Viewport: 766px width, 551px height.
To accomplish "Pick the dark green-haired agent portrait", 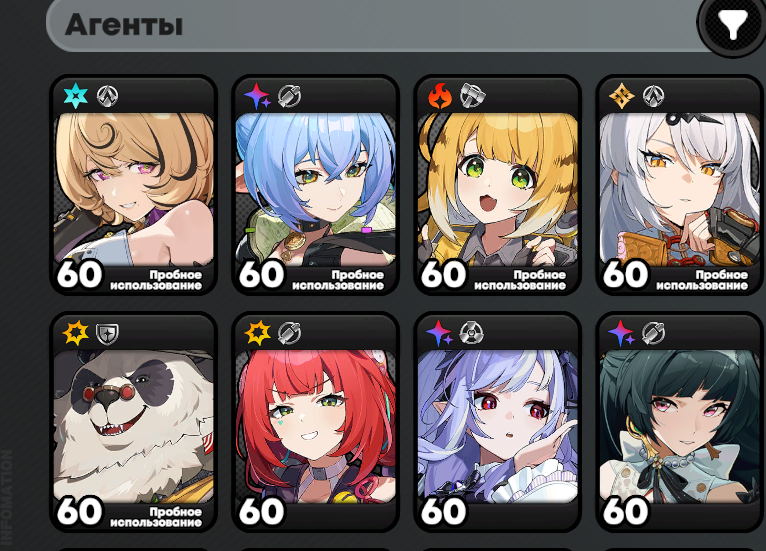I will click(680, 426).
